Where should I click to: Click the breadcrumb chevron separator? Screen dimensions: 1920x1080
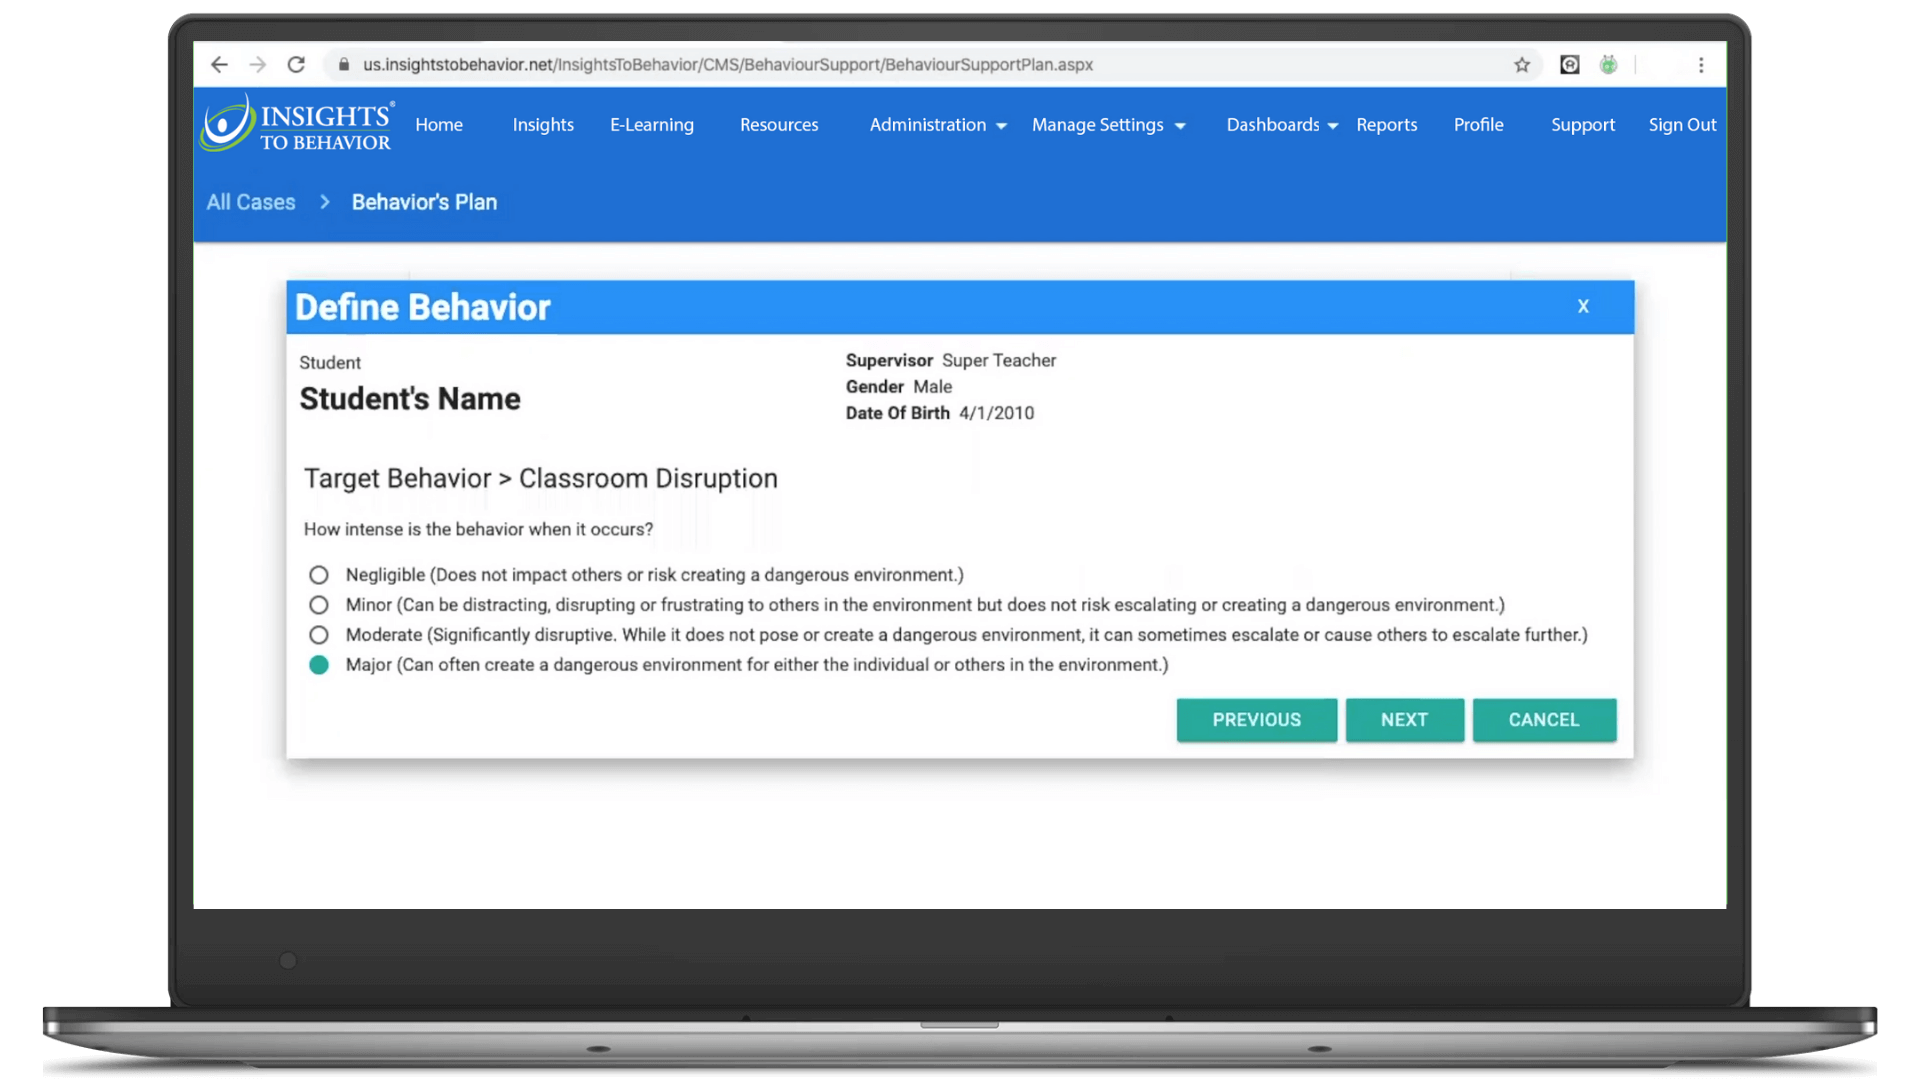tap(324, 202)
